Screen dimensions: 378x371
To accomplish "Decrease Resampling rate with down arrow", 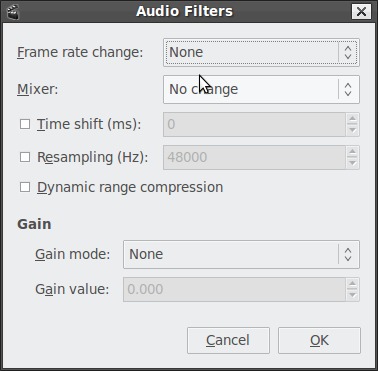I will [x=353, y=163].
